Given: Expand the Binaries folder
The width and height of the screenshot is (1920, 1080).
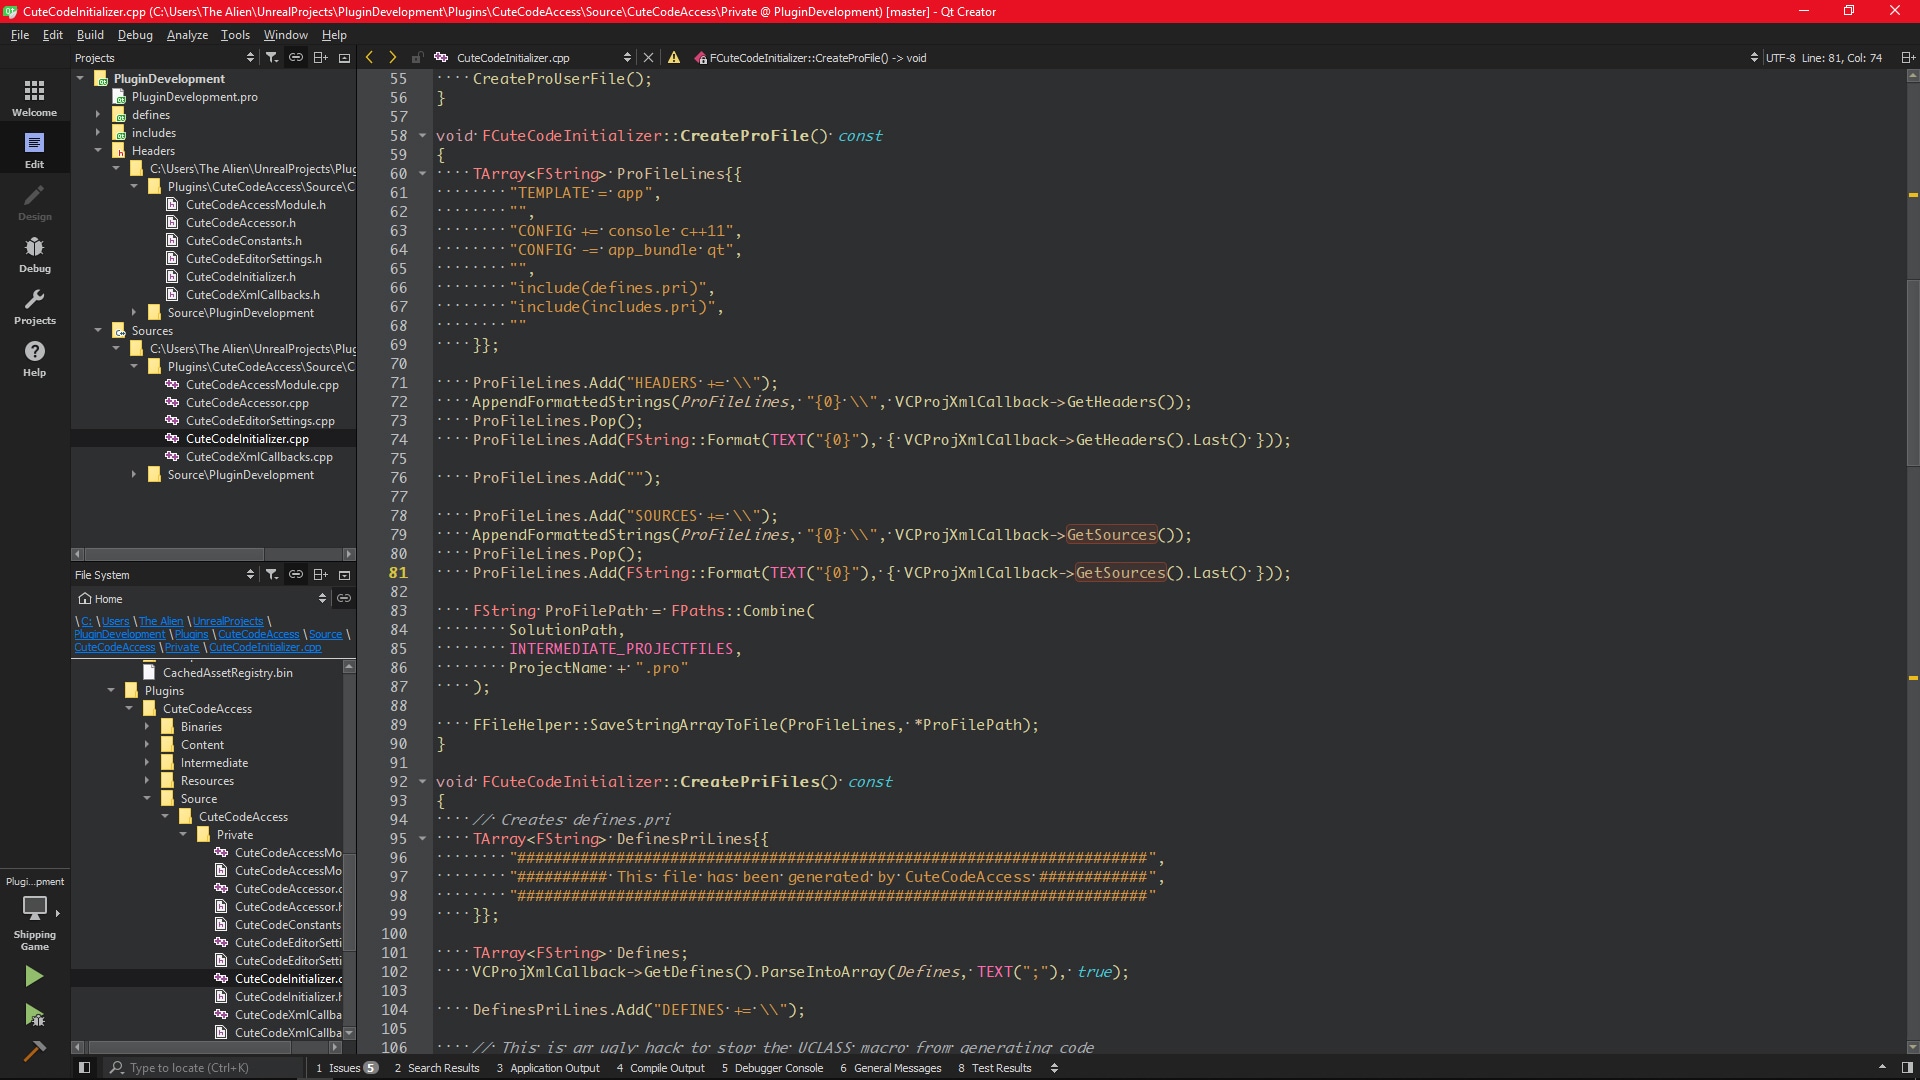Looking at the screenshot, I should coord(145,727).
